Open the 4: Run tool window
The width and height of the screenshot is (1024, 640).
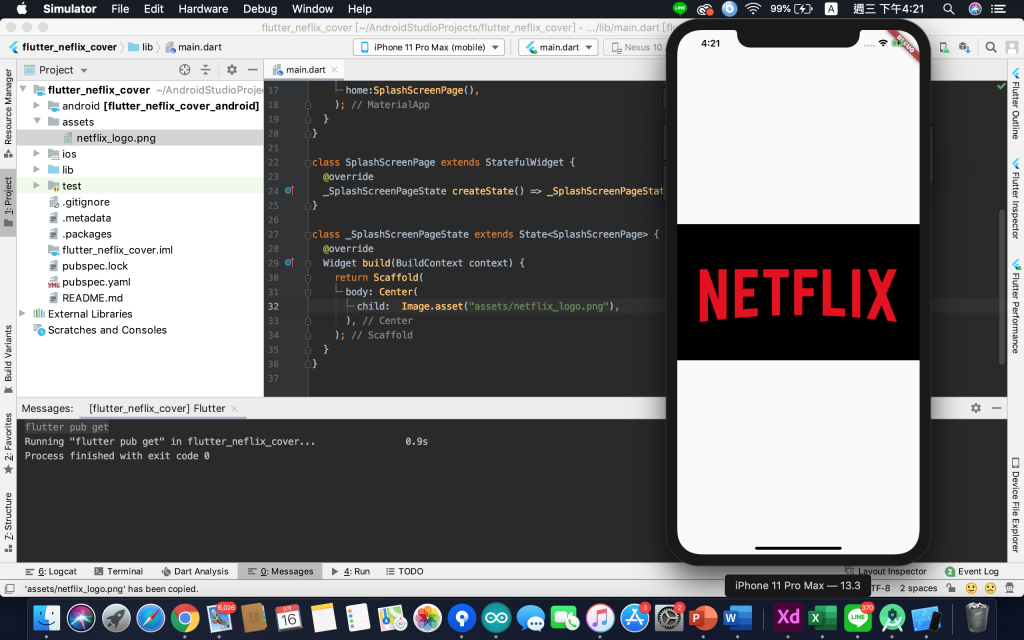[350, 571]
